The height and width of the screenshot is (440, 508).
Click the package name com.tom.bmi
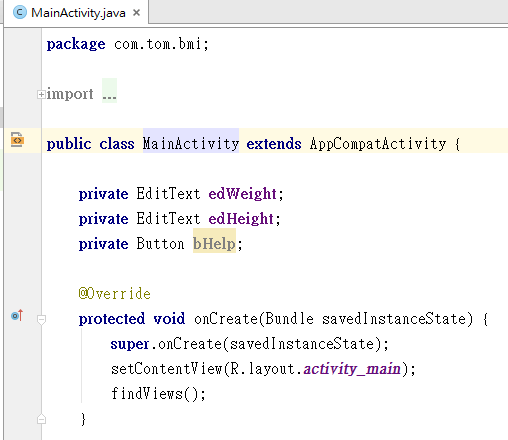click(x=158, y=44)
